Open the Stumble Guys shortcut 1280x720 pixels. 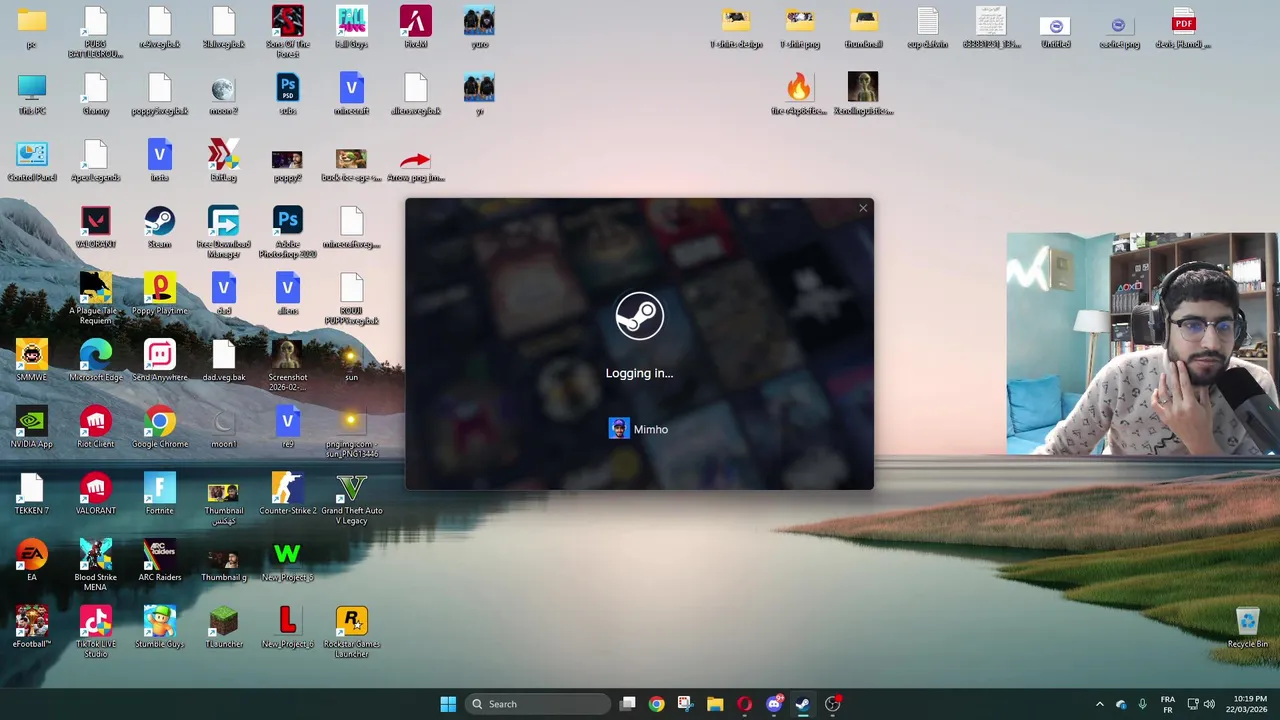(159, 627)
